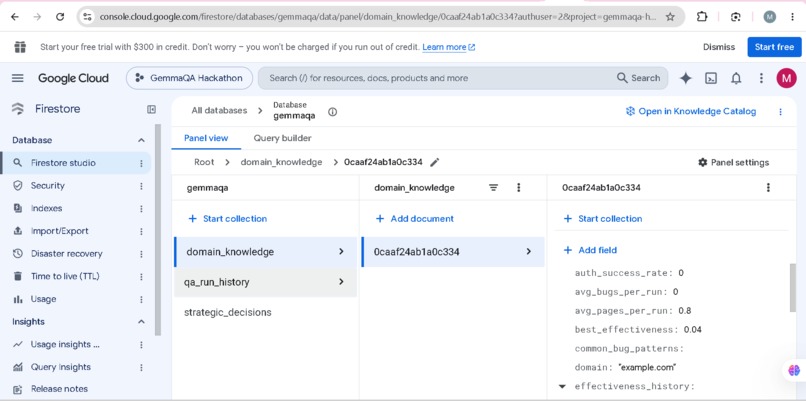The height and width of the screenshot is (401, 806).
Task: Open Panel settings
Action: point(734,162)
